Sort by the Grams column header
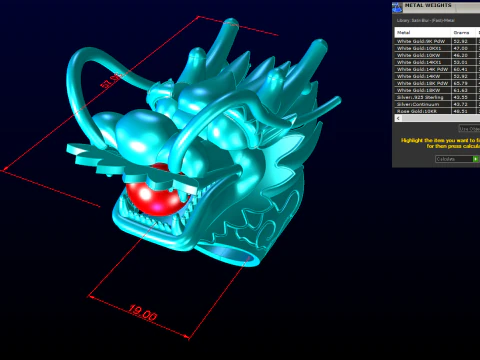This screenshot has width=480, height=360. coord(464,33)
